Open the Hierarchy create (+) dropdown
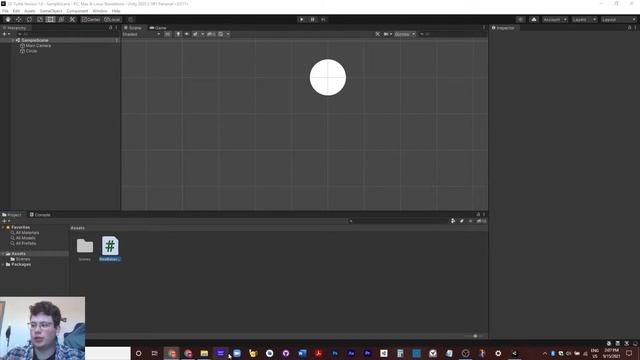Image resolution: width=640 pixels, height=360 pixels. click(6, 34)
